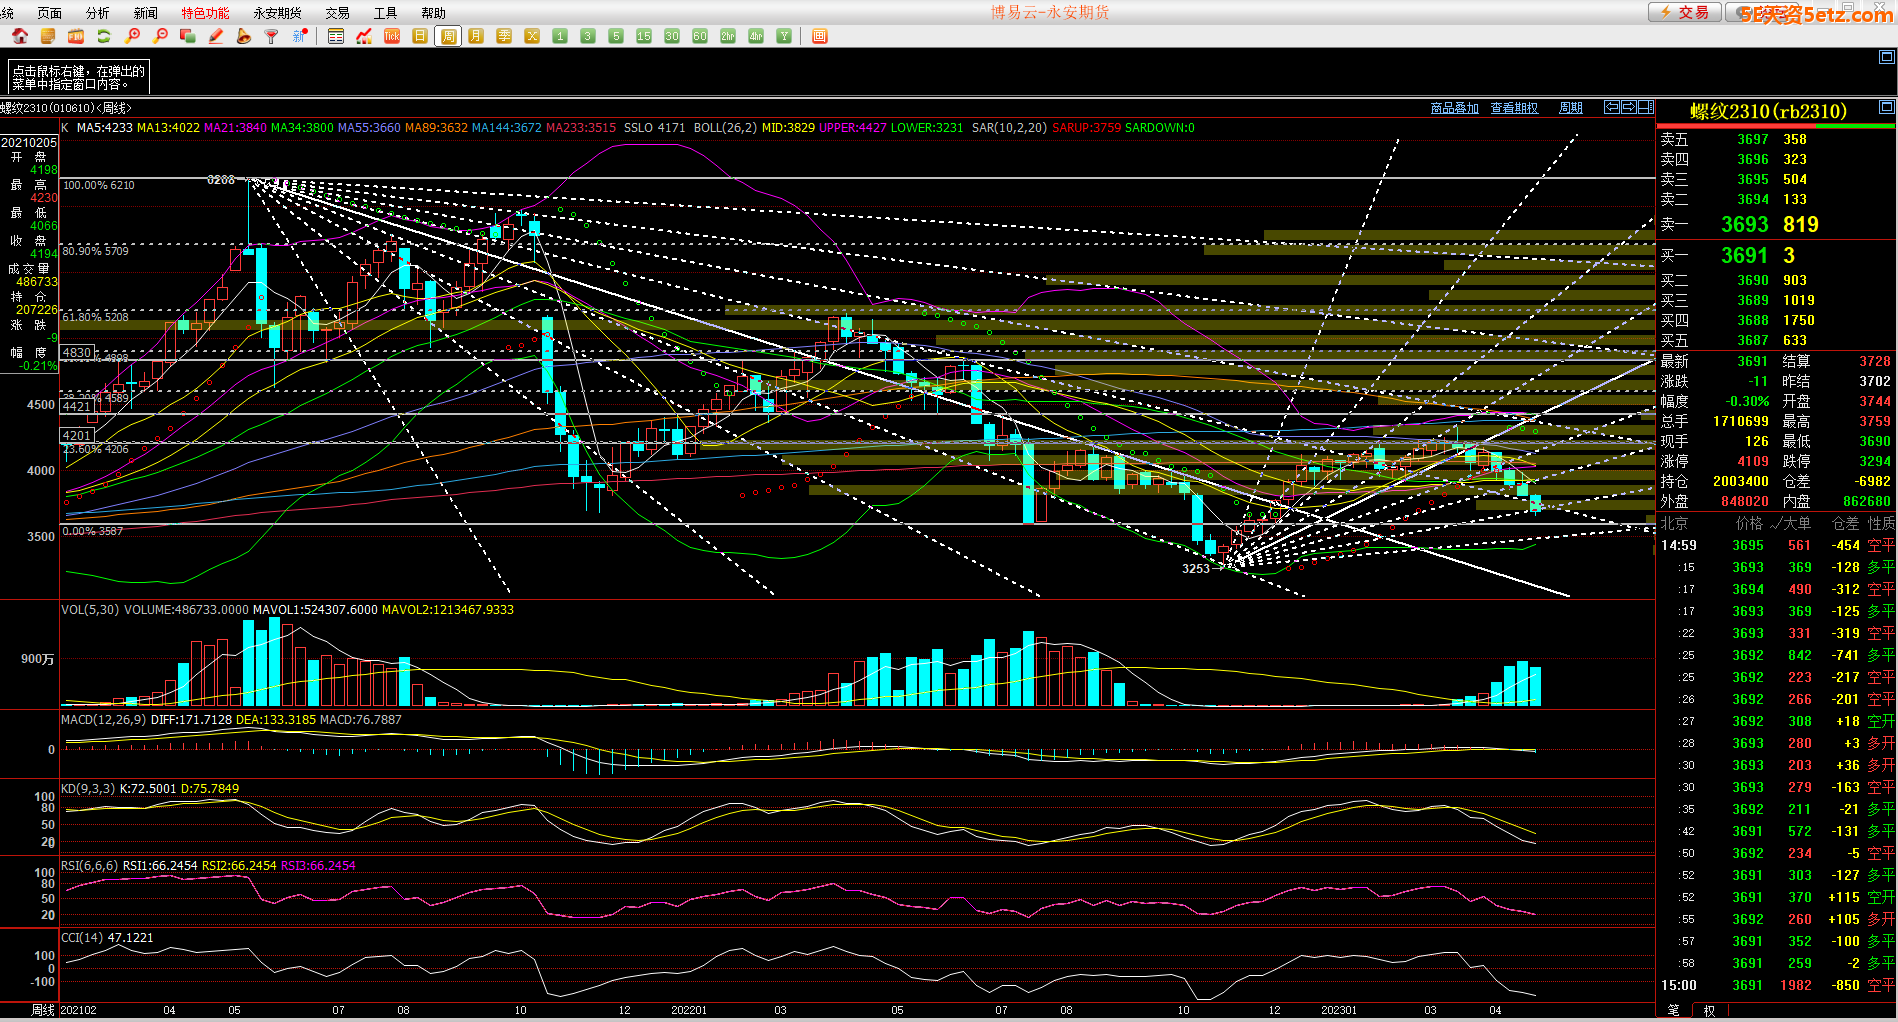Click the red-green buy/sell ratio bar
This screenshot has height=1022, width=1898.
pos(1776,126)
